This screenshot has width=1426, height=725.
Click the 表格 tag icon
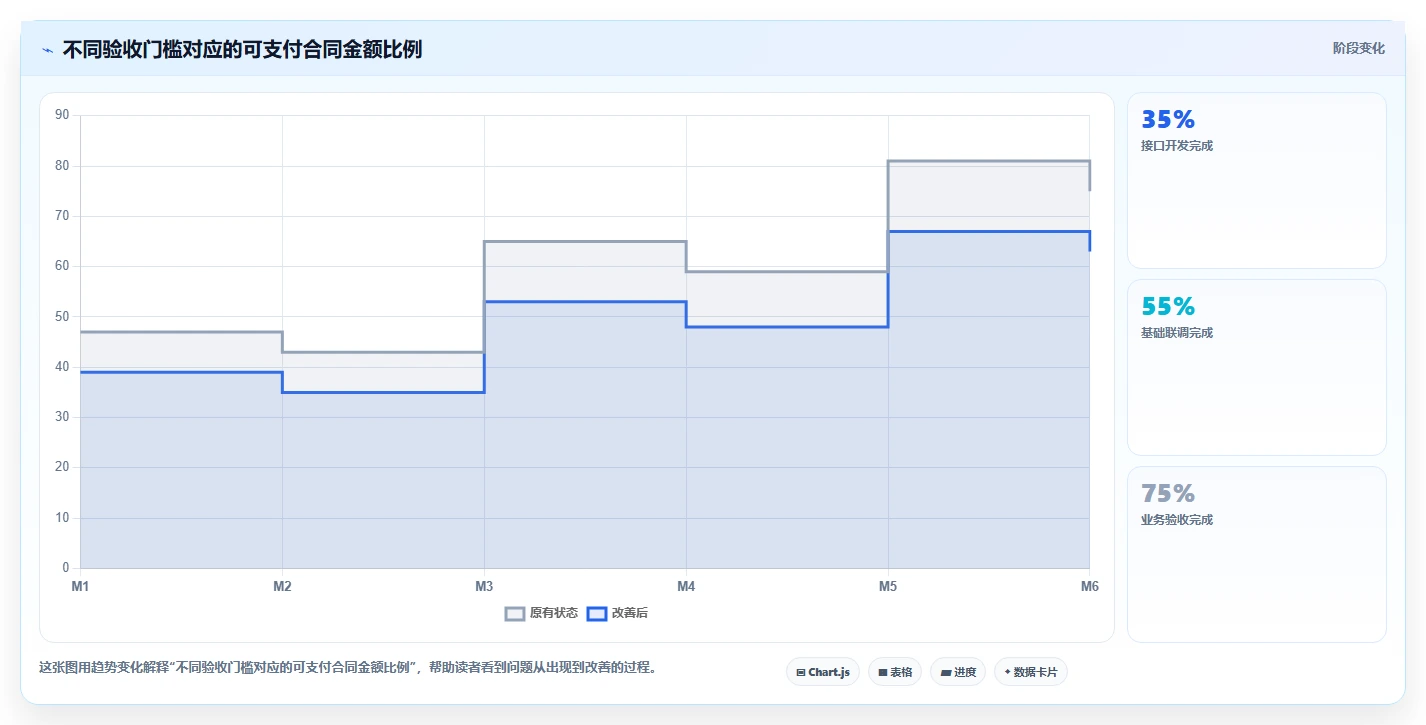882,673
